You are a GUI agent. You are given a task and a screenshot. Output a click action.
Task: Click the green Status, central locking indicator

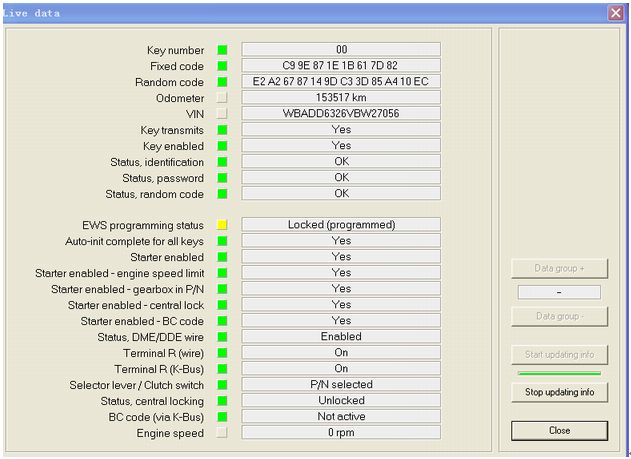click(x=222, y=401)
